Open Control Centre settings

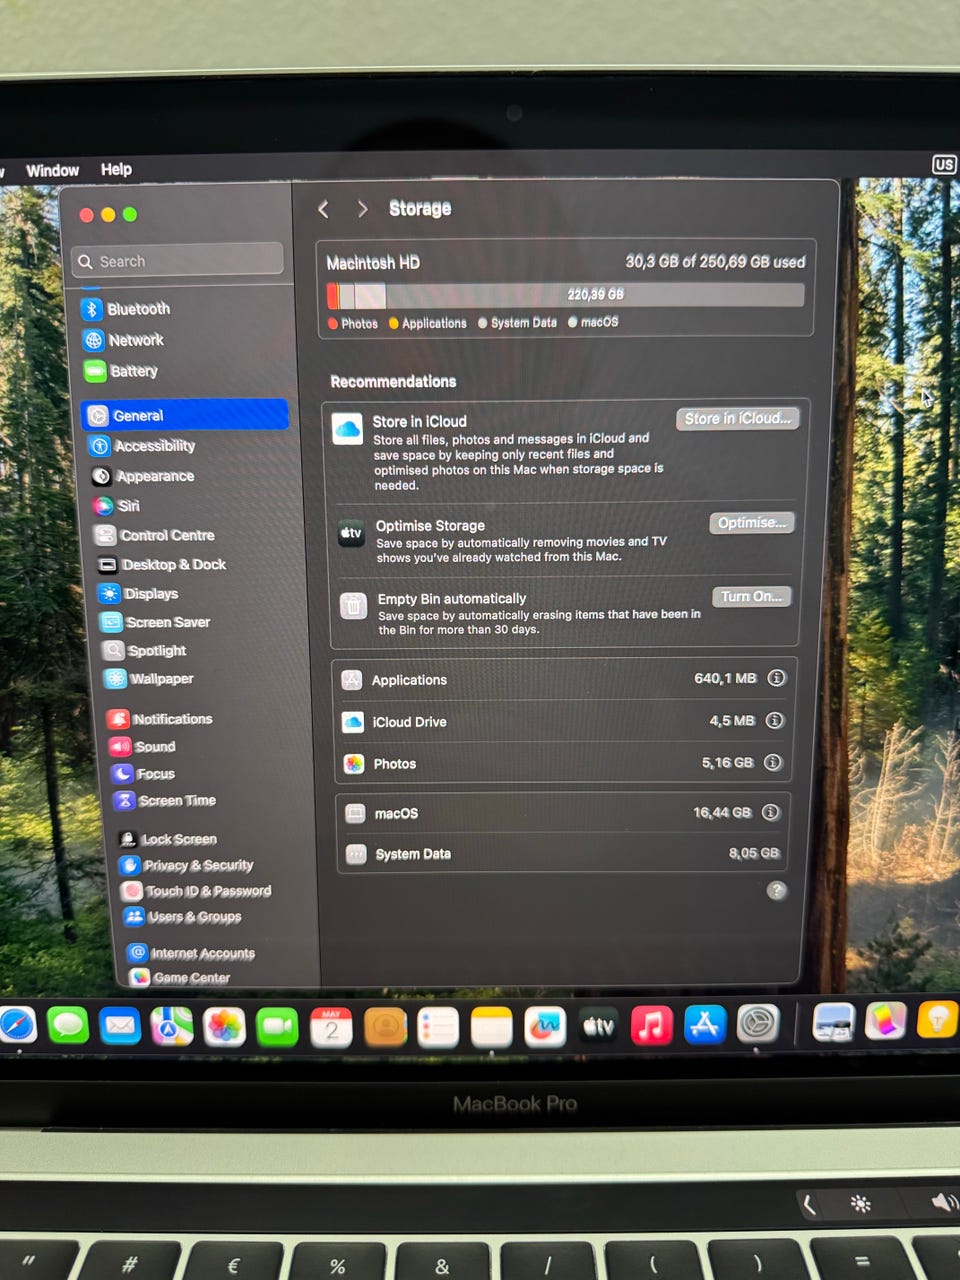pos(155,535)
